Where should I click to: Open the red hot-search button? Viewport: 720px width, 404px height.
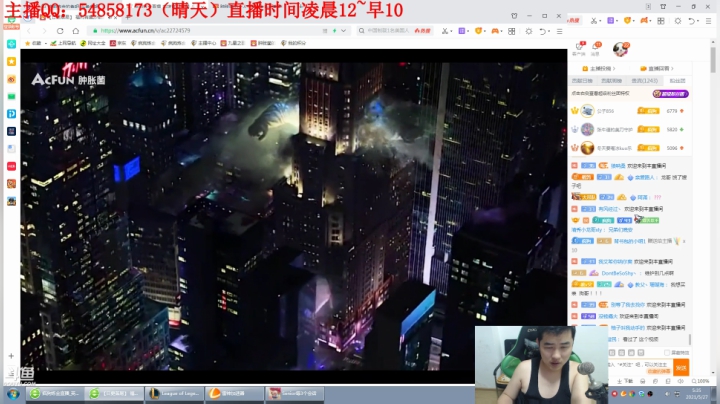(x=422, y=31)
